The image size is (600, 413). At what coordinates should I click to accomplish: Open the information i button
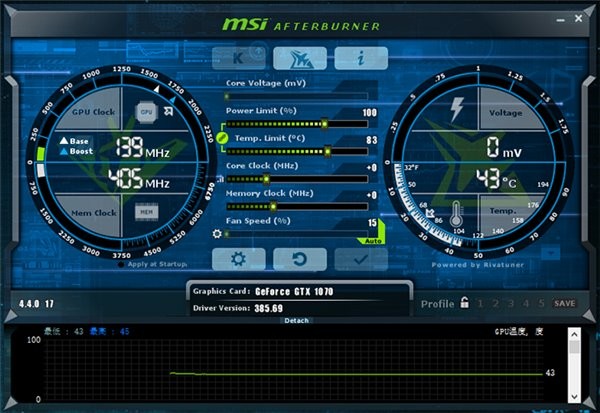click(x=361, y=58)
